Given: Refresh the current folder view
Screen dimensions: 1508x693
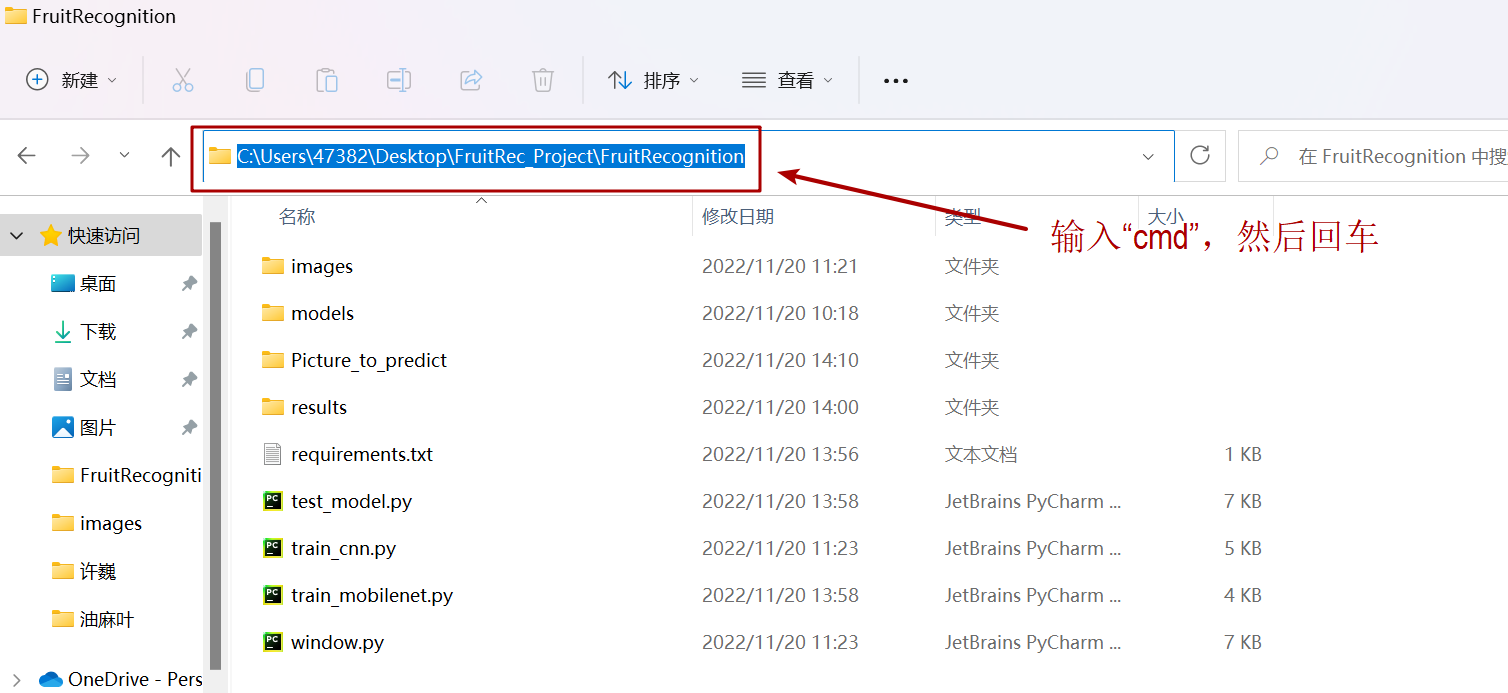Looking at the screenshot, I should pyautogui.click(x=1200, y=155).
